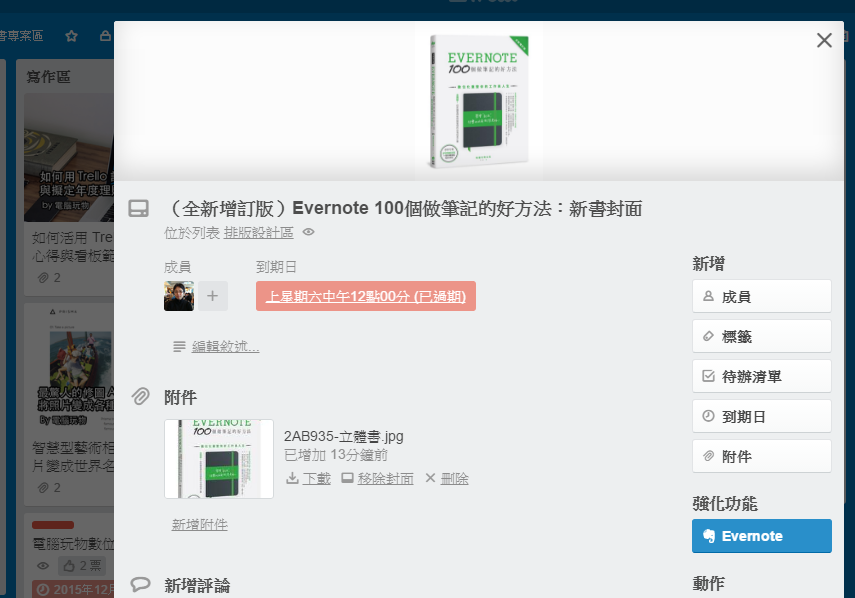
Task: Click the red label on 電腦玩物 card
Action: pos(53,525)
